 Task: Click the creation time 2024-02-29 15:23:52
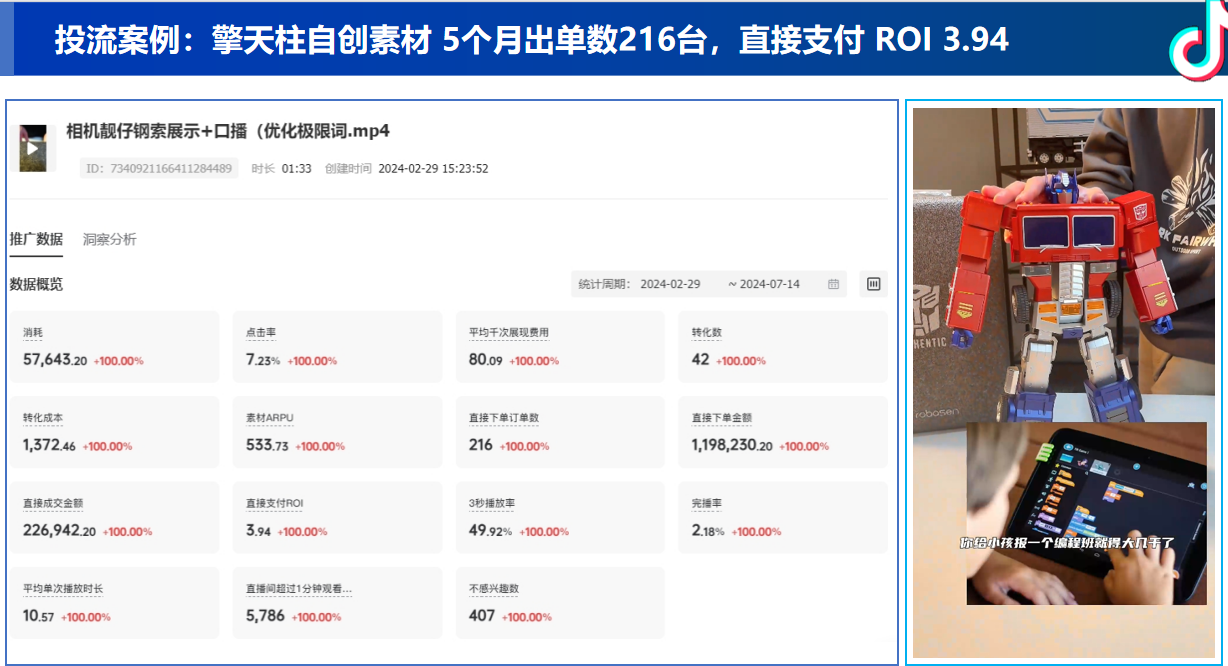433,169
